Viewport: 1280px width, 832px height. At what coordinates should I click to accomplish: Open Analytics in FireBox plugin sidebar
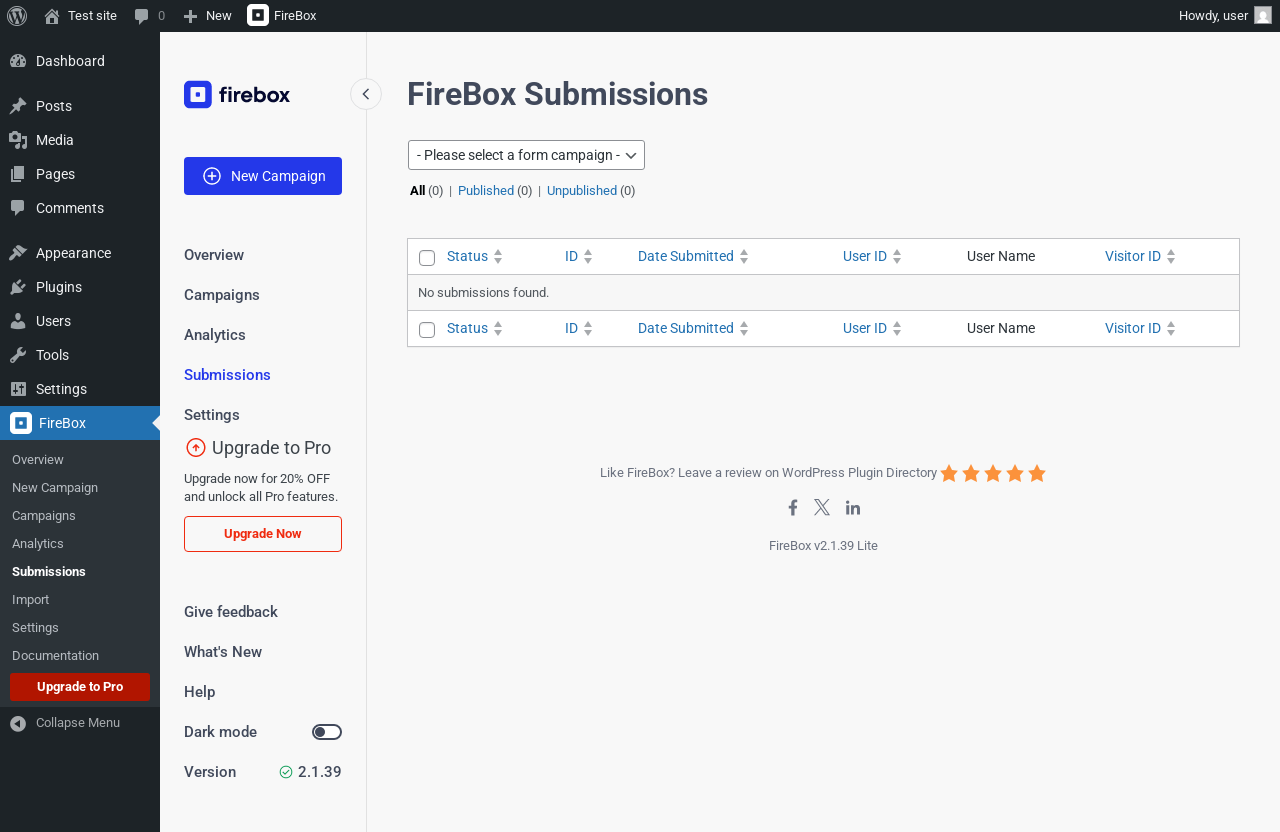click(215, 335)
